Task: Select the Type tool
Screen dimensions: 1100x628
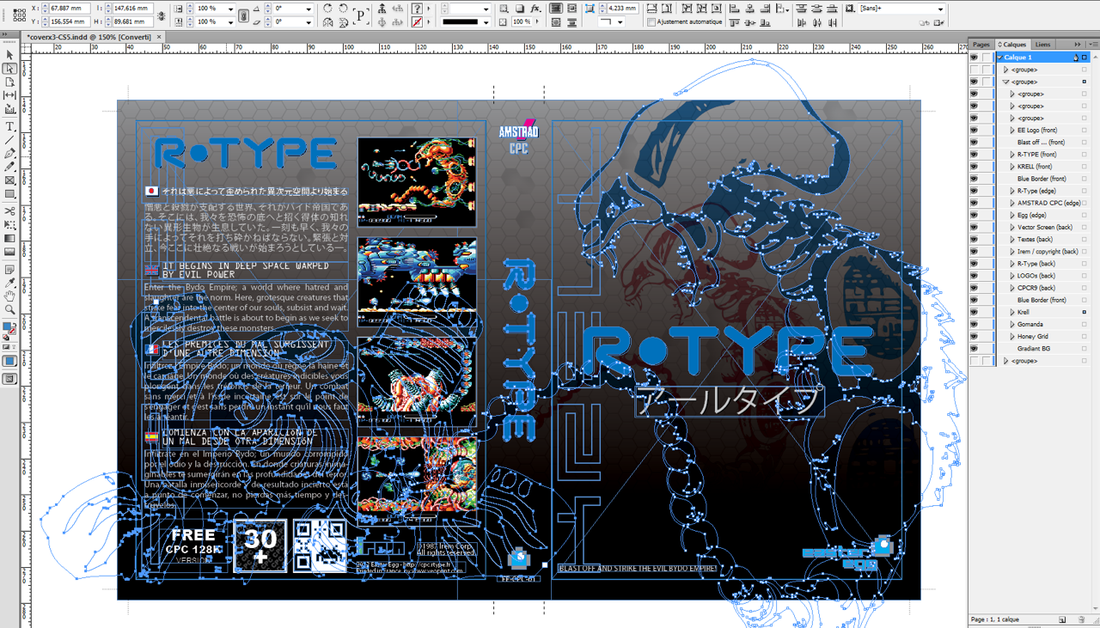Action: [10, 126]
